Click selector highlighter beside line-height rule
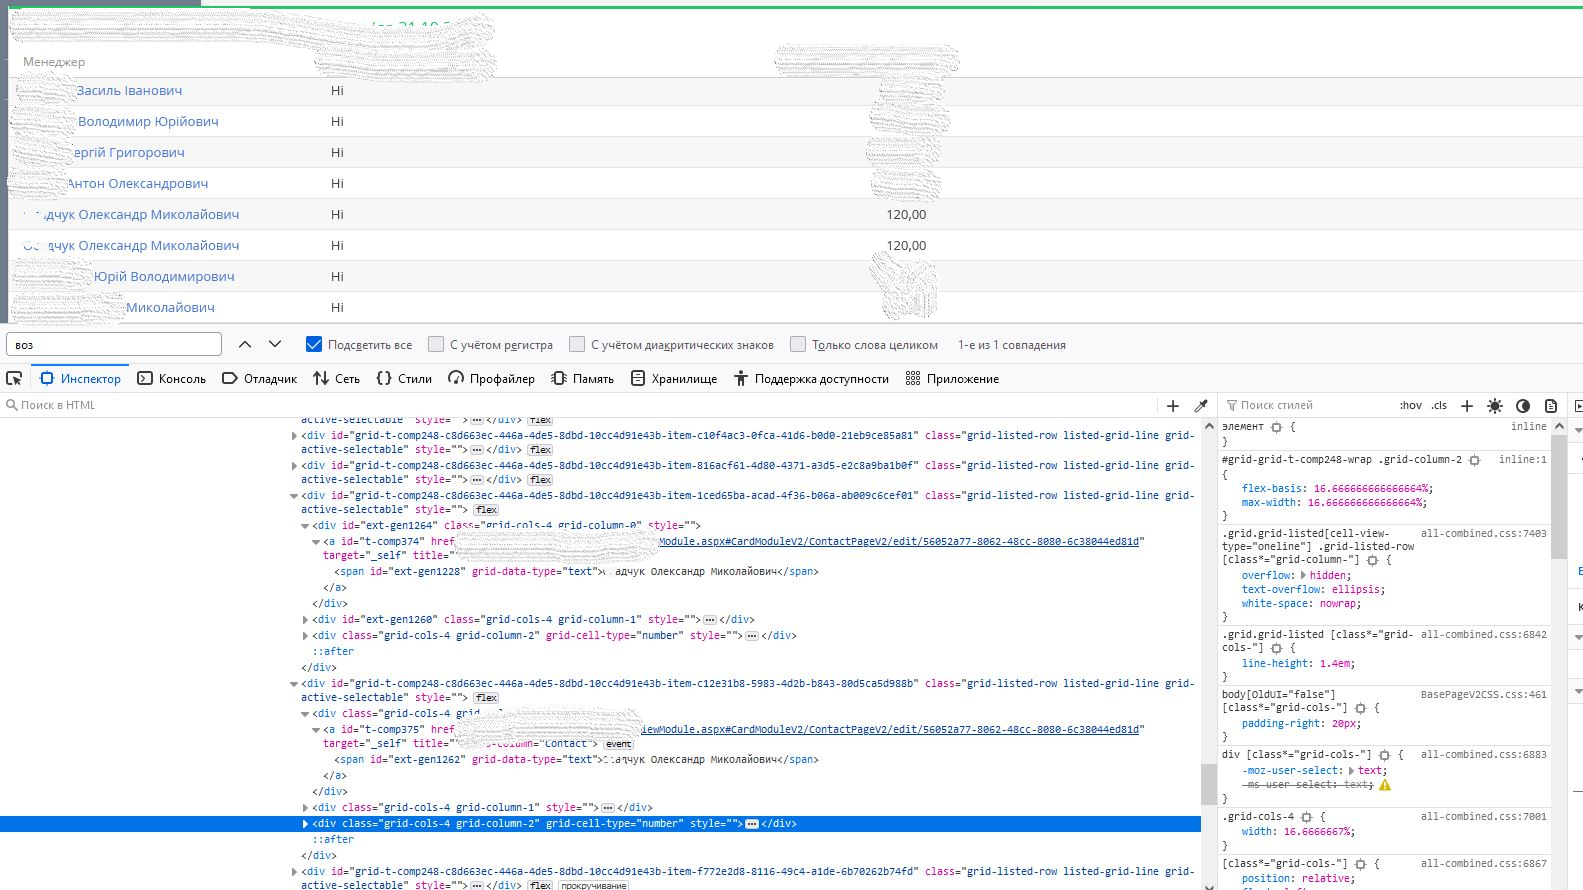Image resolution: width=1583 pixels, height=890 pixels. [1276, 648]
